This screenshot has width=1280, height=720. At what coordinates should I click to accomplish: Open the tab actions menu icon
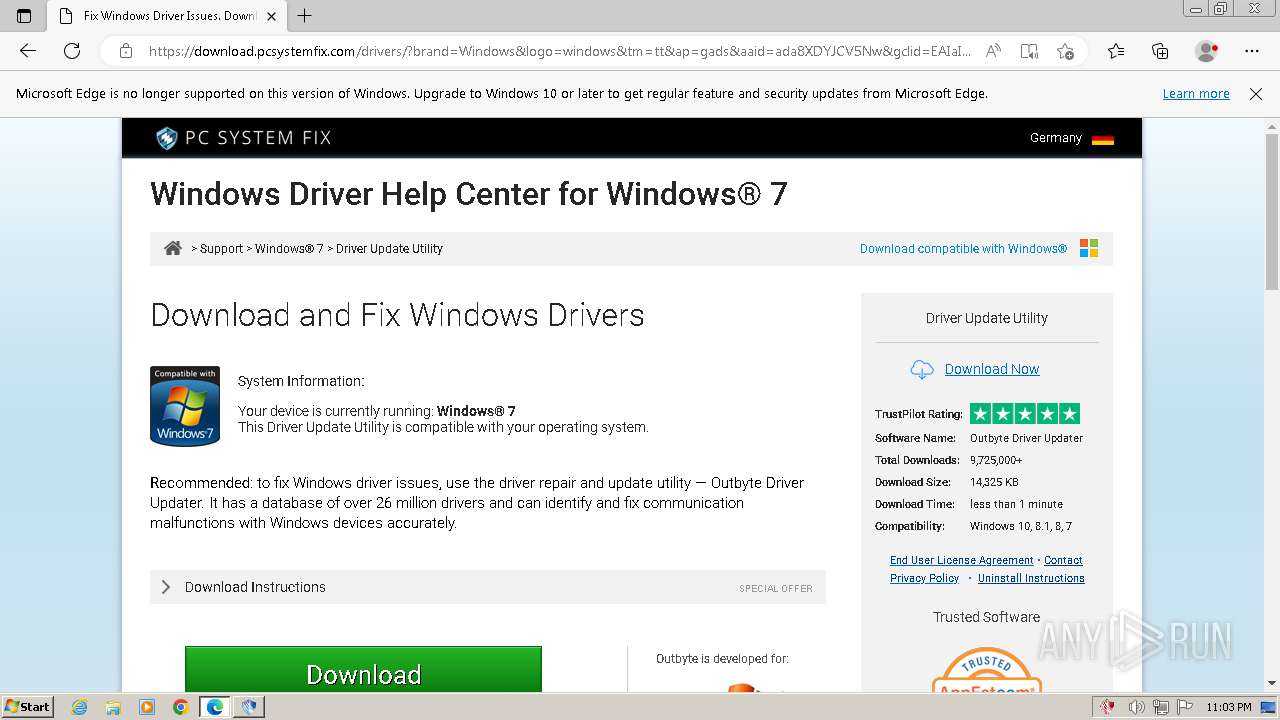24,16
